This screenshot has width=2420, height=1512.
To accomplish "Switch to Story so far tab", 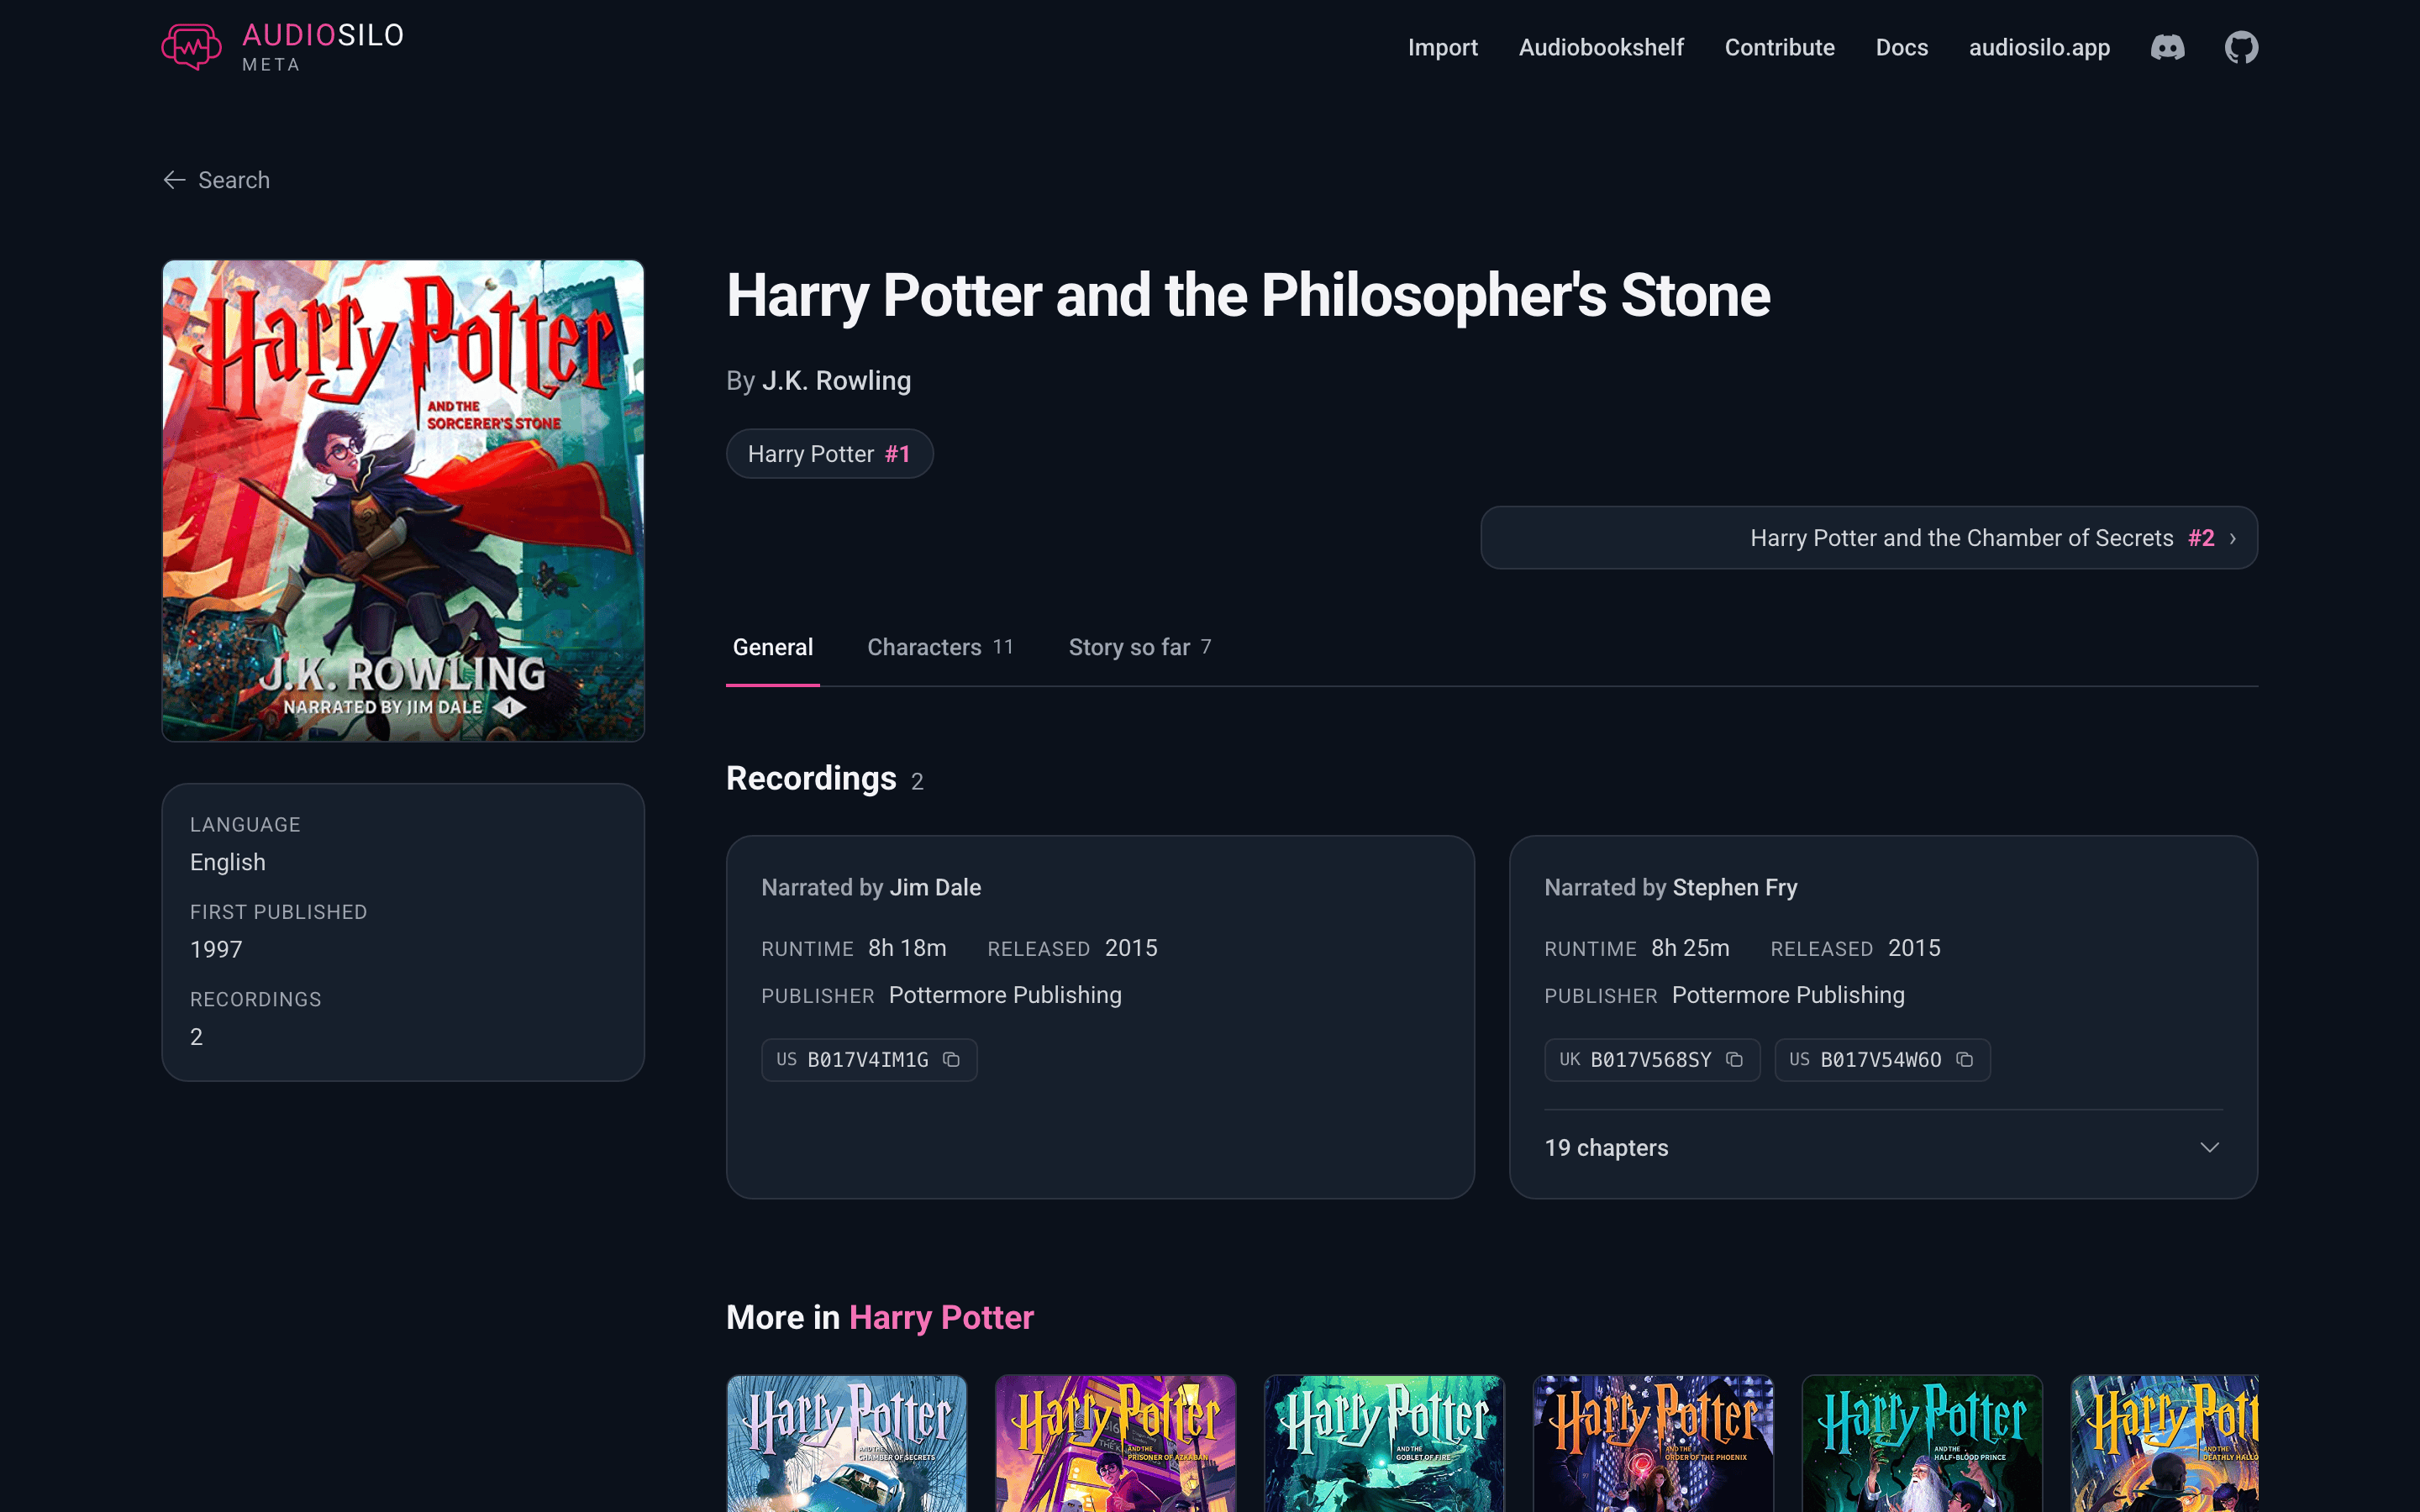I will tap(1140, 647).
